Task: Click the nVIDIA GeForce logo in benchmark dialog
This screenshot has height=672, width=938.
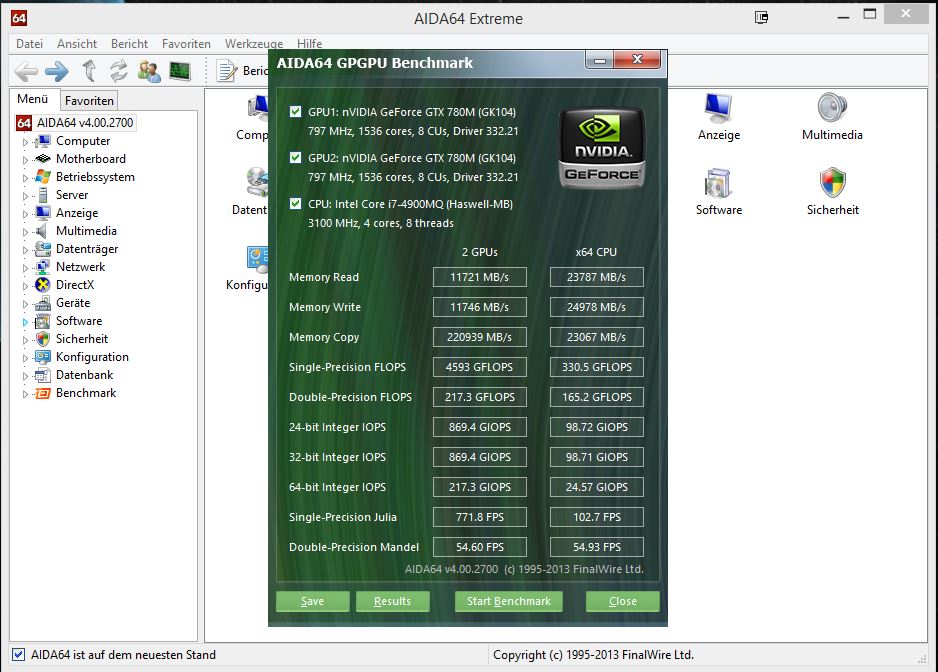Action: [602, 148]
